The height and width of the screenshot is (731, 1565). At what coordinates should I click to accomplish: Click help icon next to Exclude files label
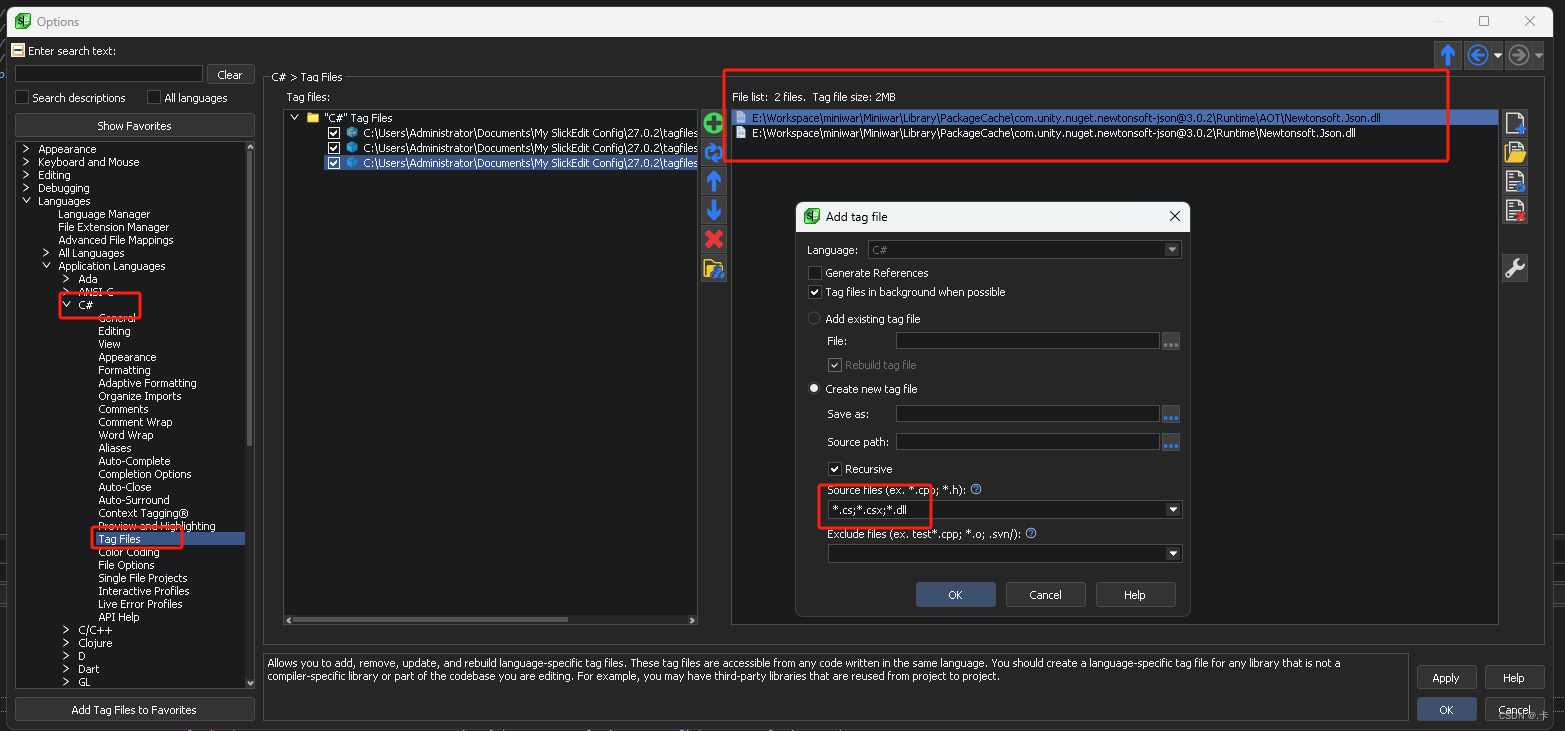pos(1031,534)
